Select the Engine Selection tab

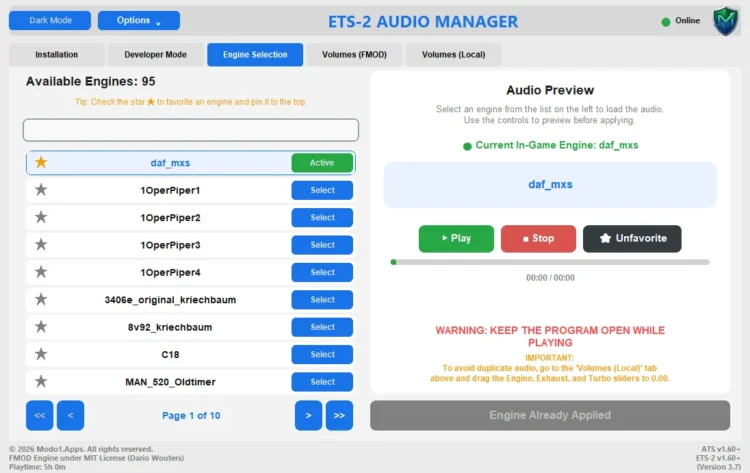point(255,55)
